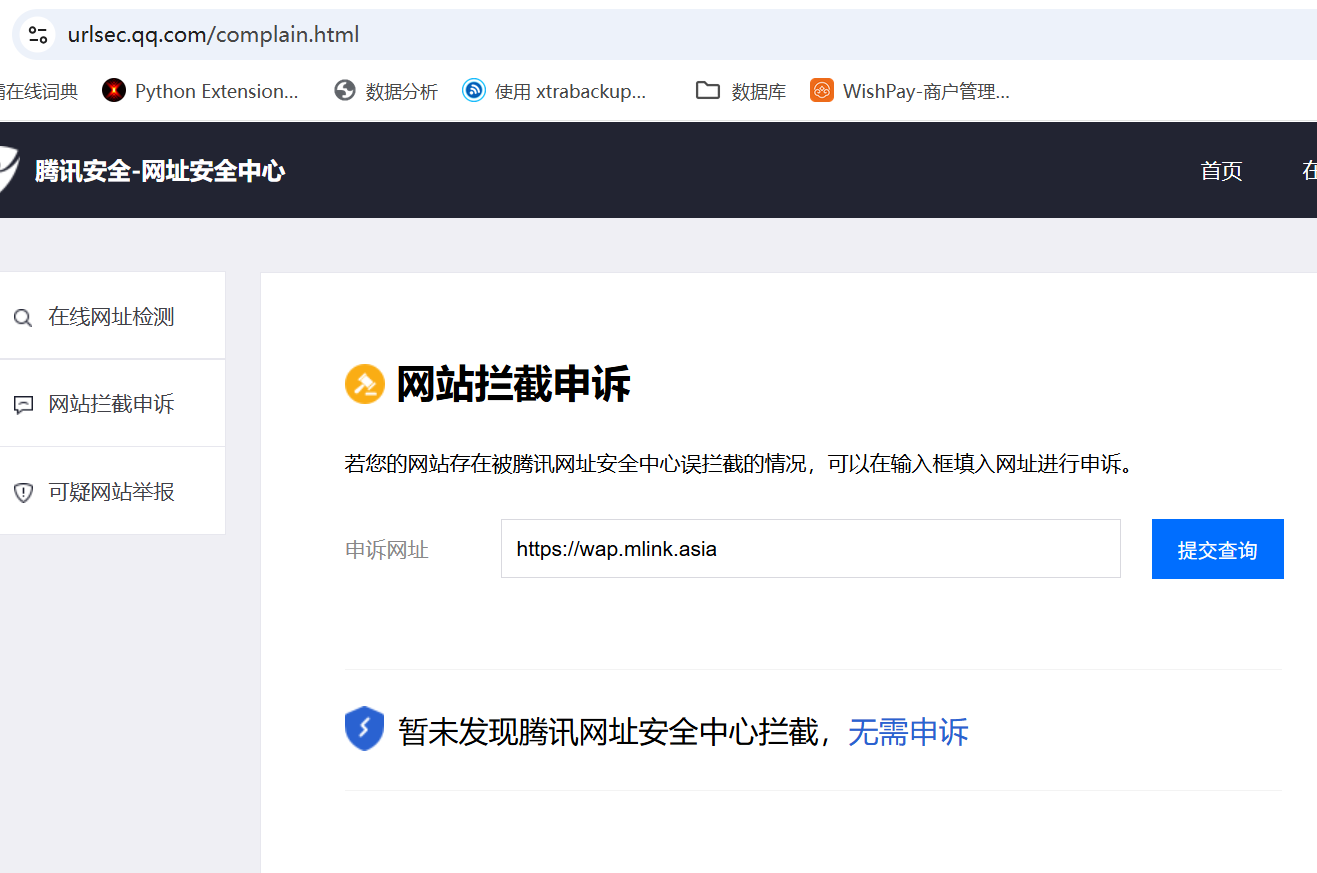Click the magnifier icon beside 在线网址检测

tap(23, 318)
